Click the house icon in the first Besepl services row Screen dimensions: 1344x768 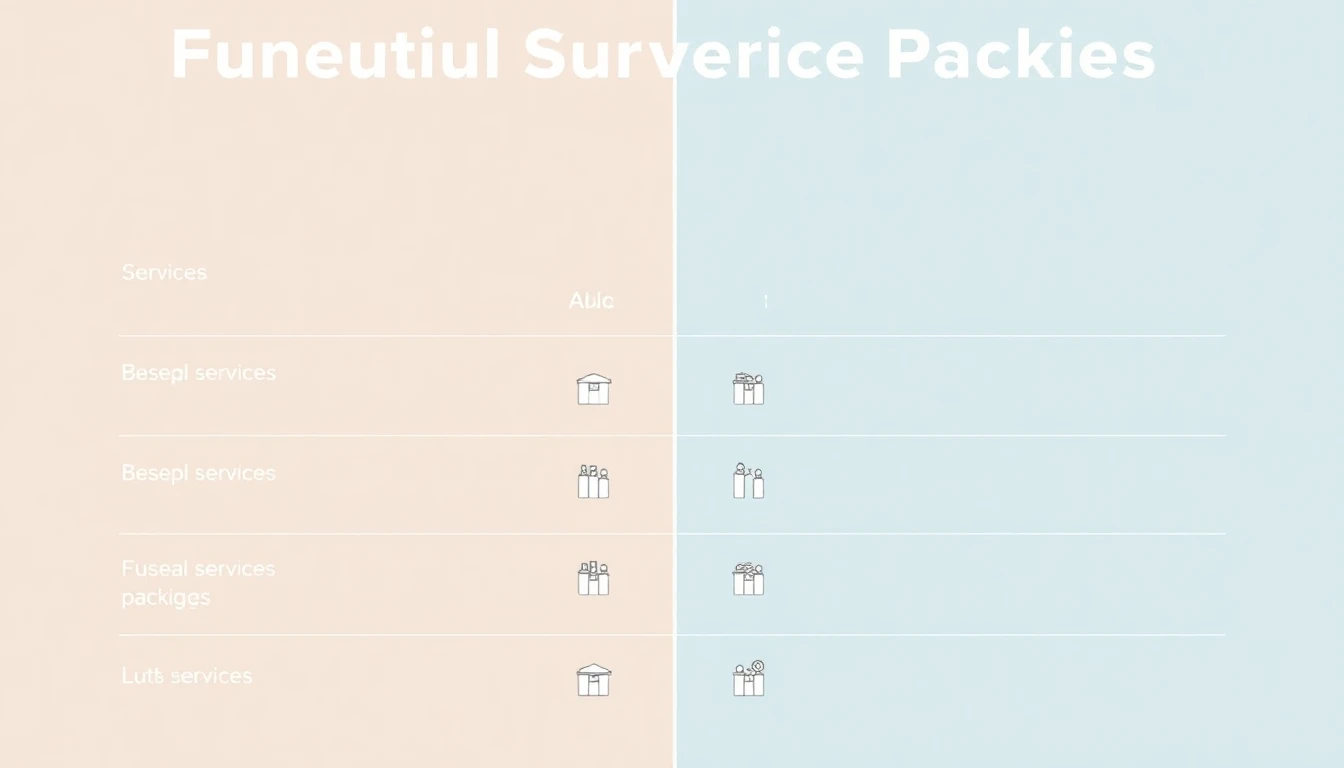click(x=593, y=389)
